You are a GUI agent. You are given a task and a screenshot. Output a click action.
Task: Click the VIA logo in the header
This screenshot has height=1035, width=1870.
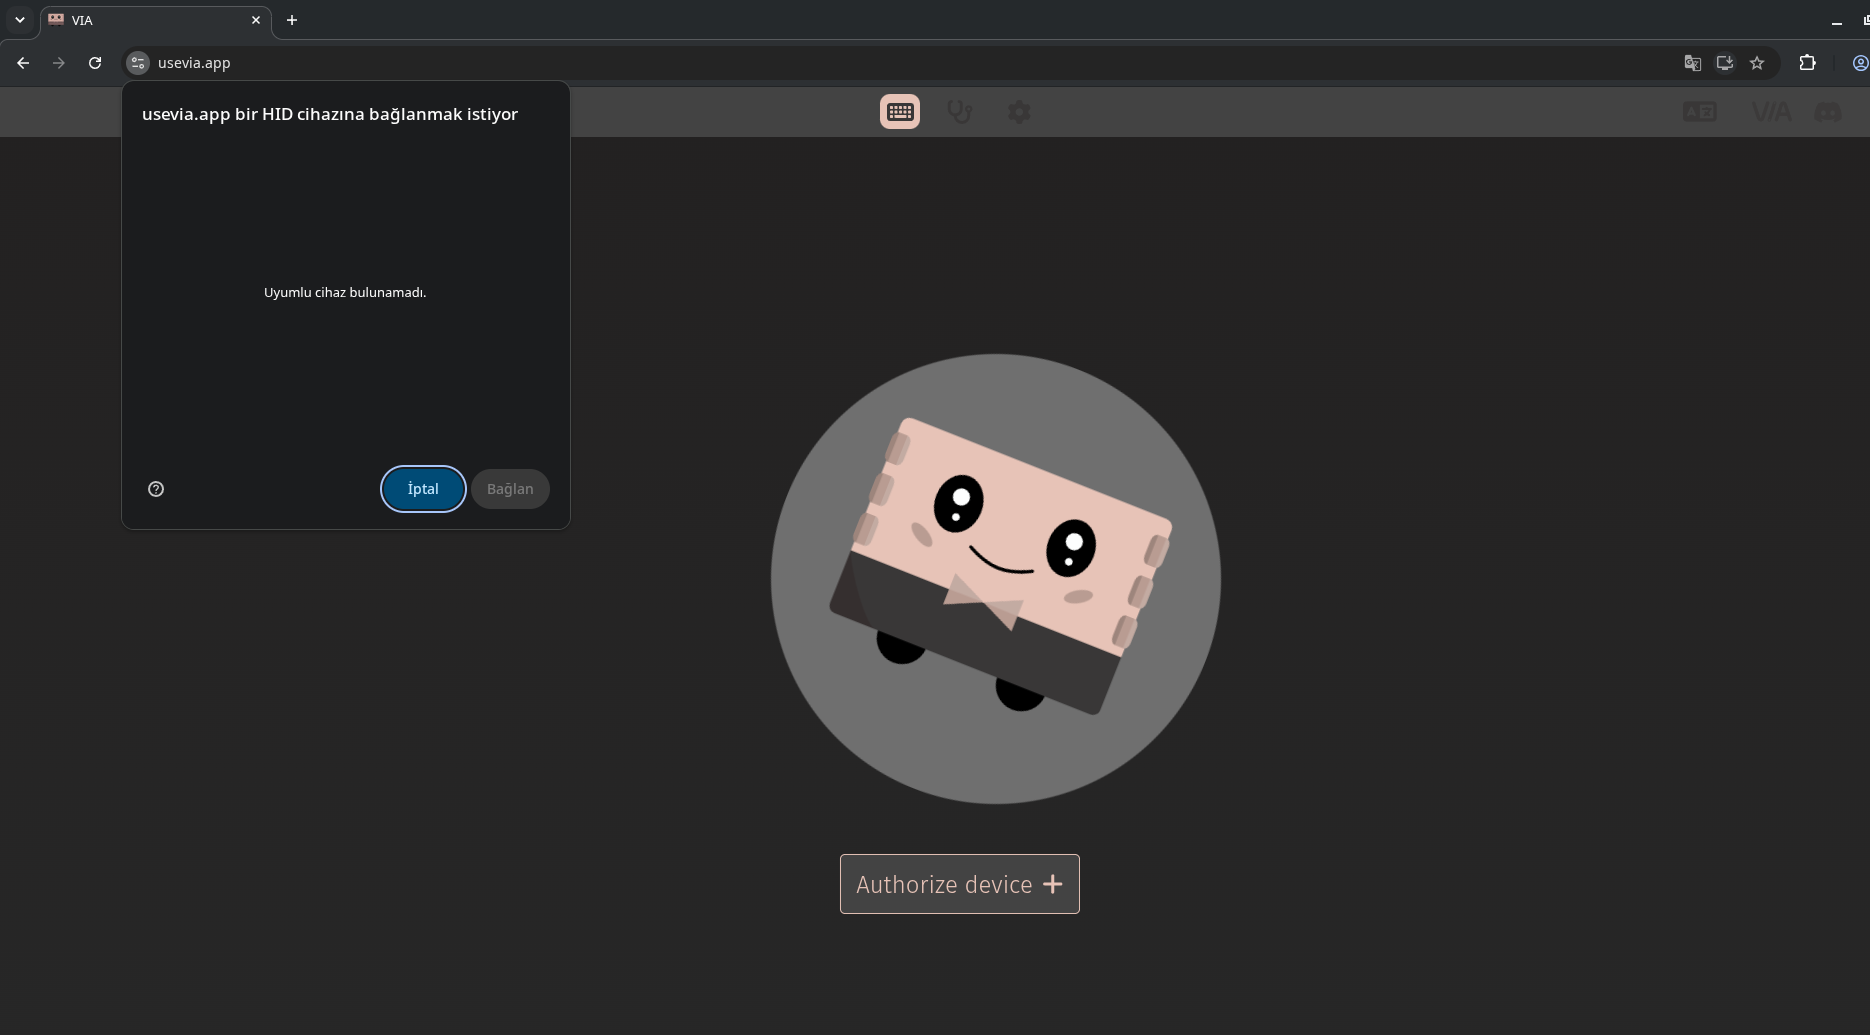pyautogui.click(x=1771, y=112)
